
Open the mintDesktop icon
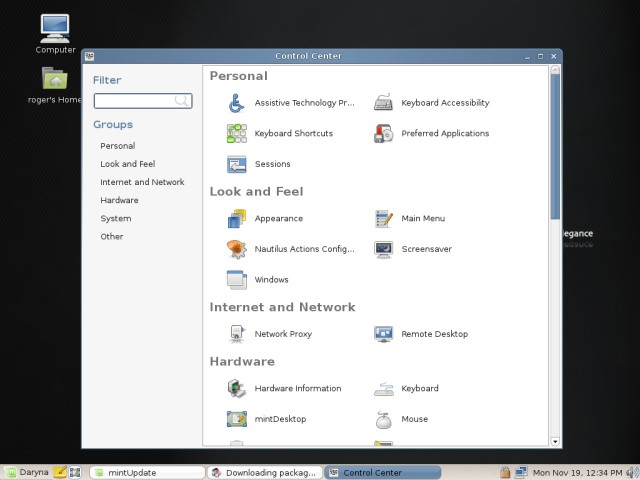[236, 419]
